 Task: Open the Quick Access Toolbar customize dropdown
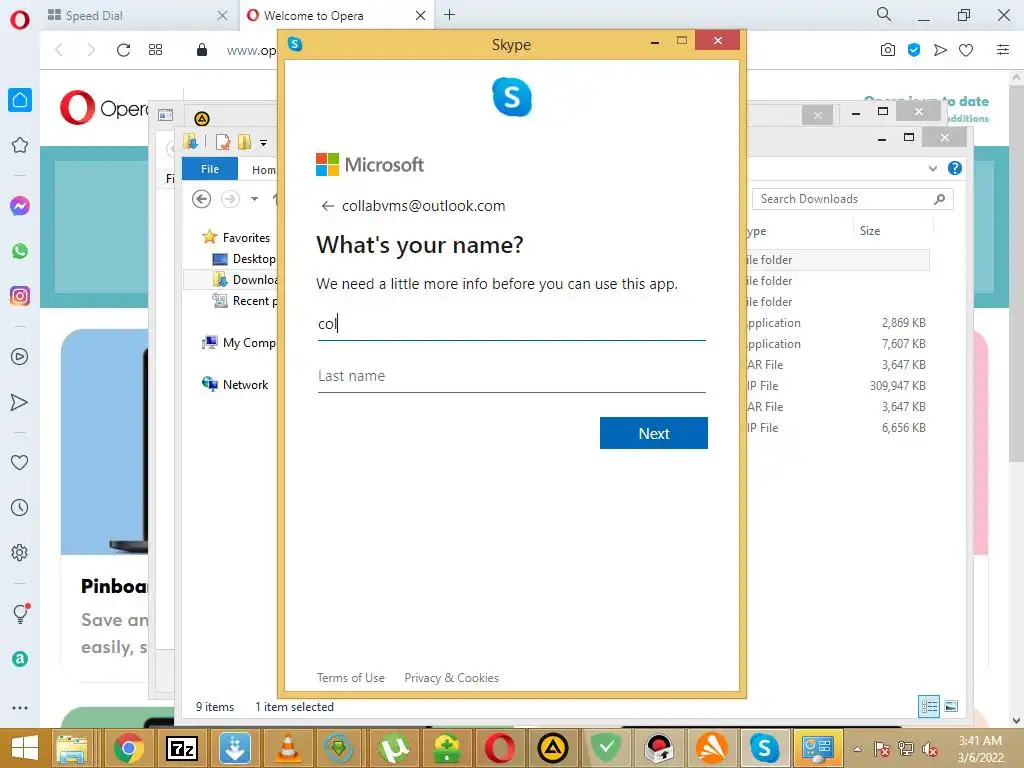[263, 142]
